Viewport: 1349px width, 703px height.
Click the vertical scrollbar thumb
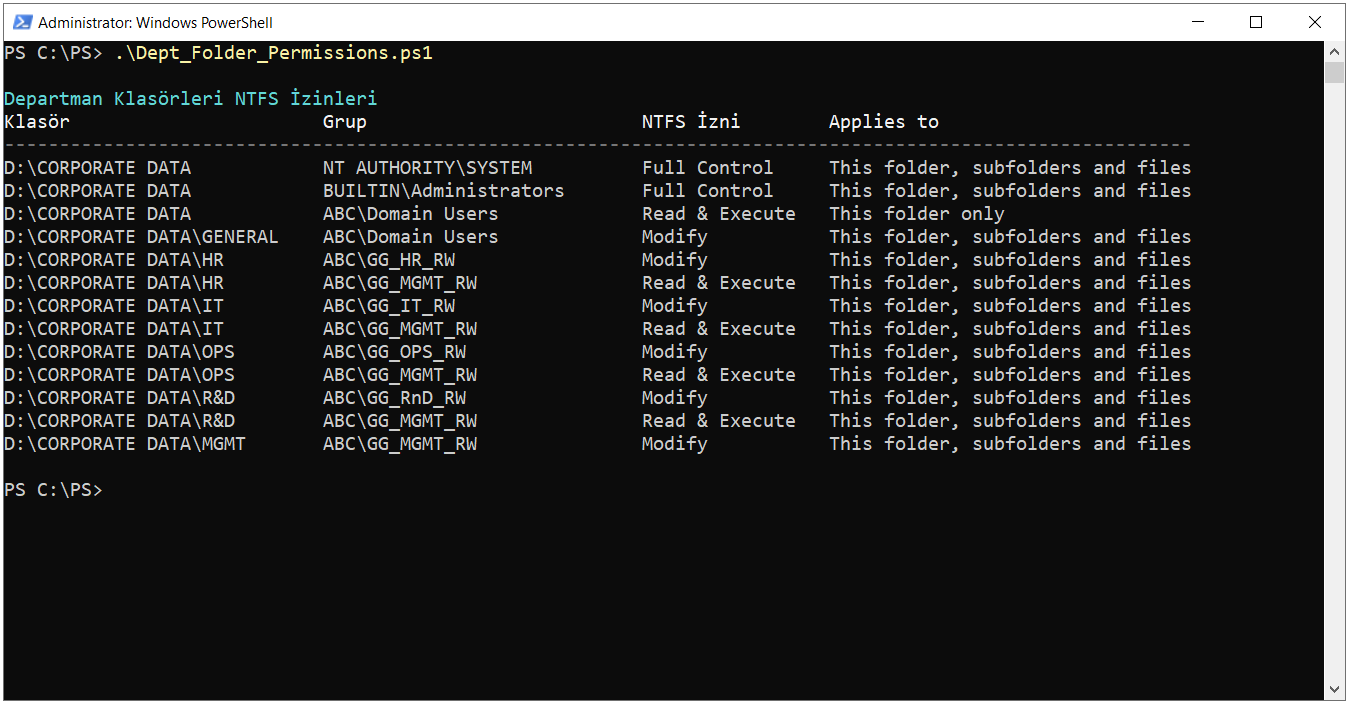[1334, 73]
